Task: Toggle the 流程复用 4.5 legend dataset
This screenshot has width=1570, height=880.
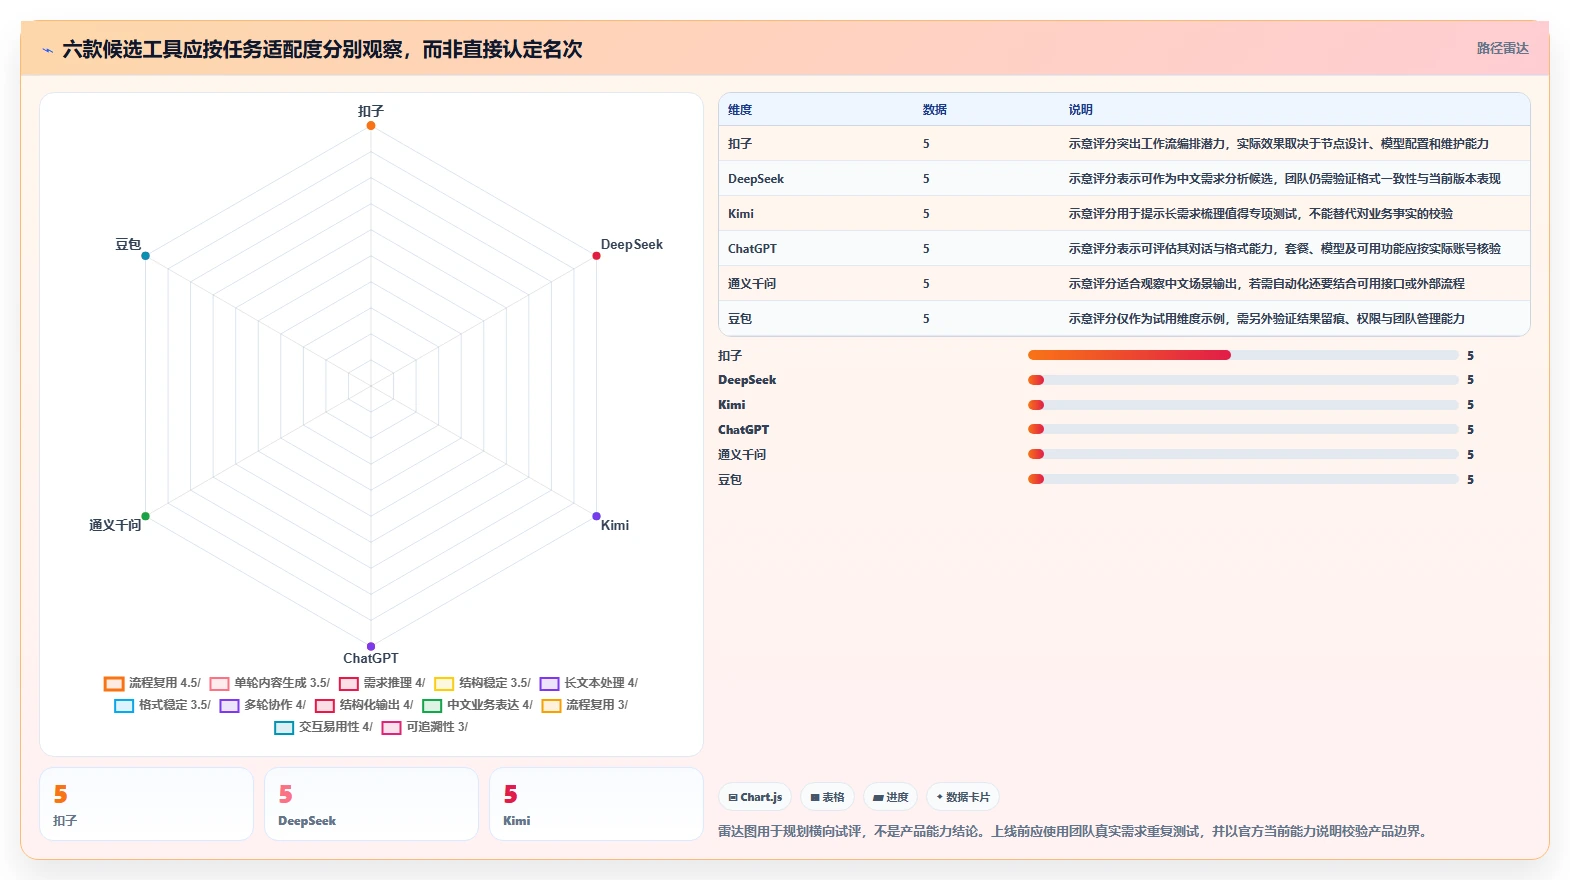Action: click(x=152, y=683)
